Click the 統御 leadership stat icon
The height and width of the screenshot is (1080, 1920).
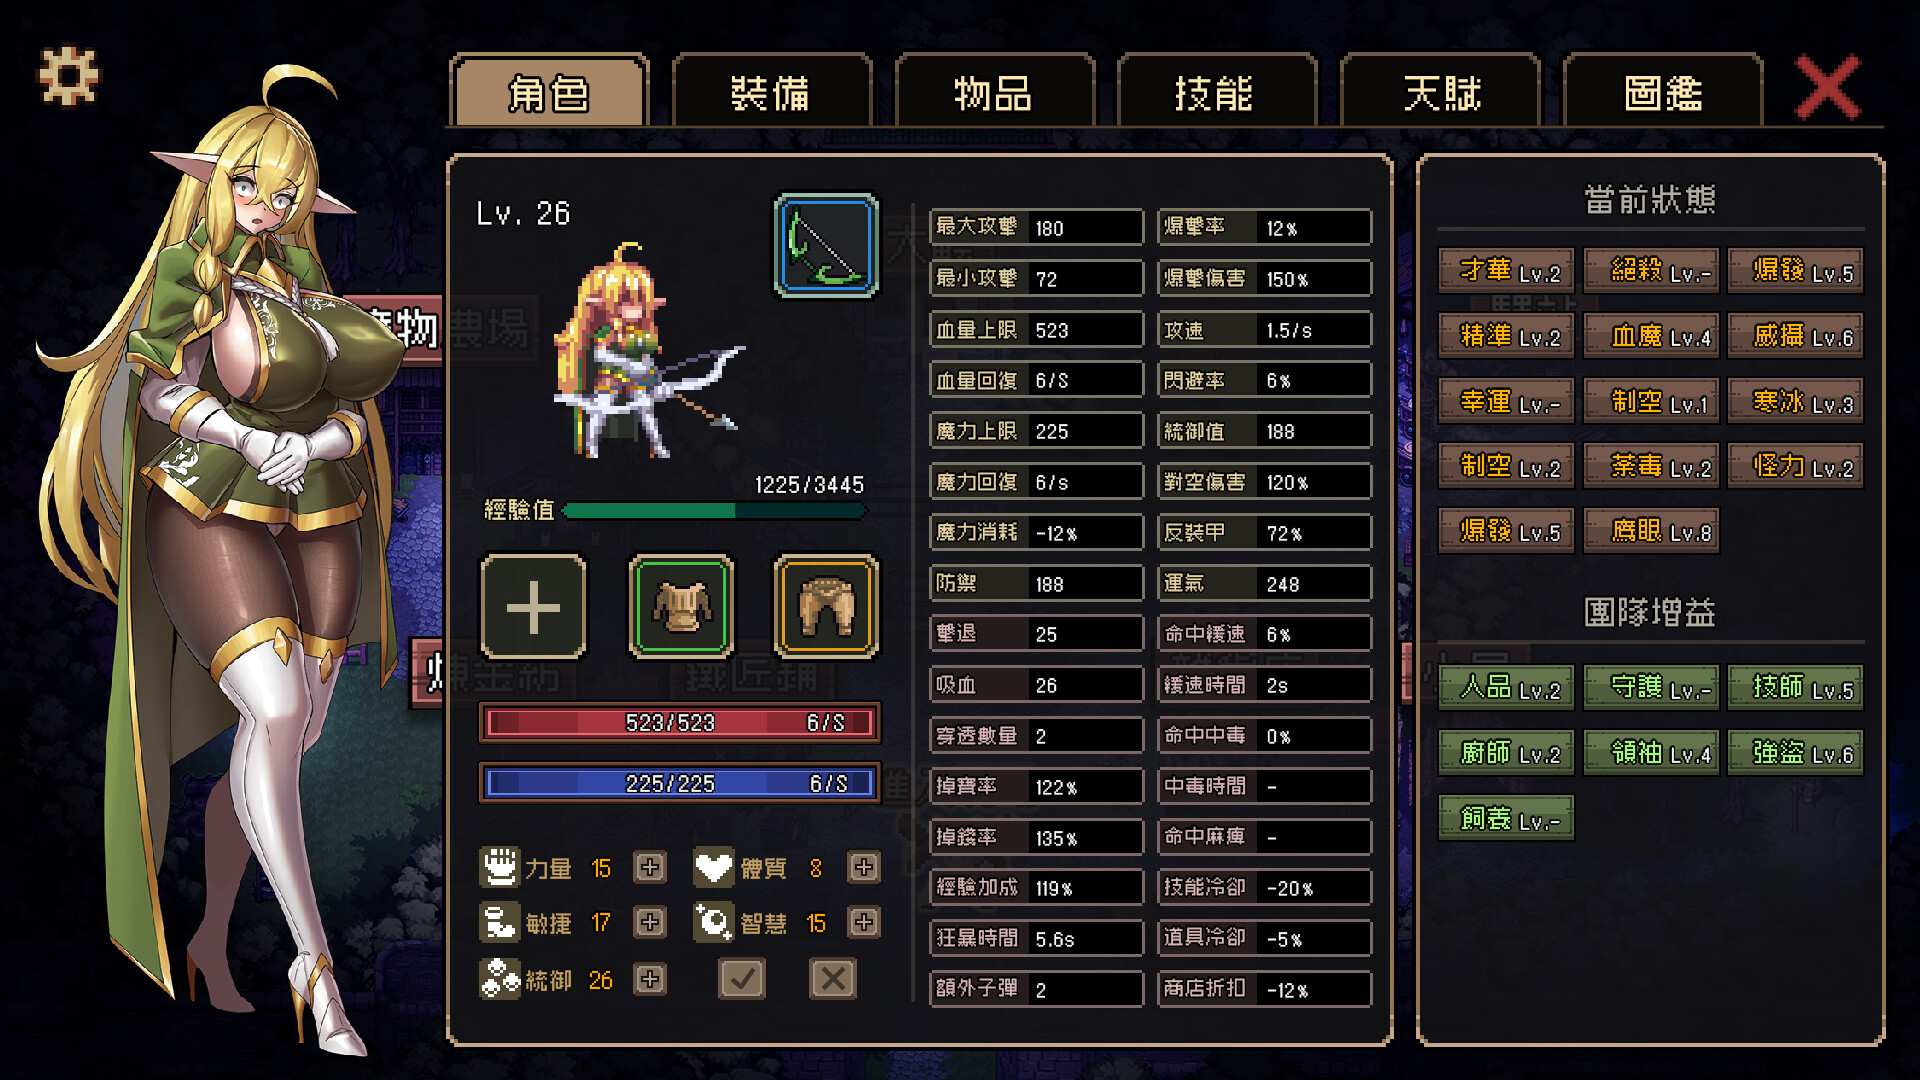pos(499,979)
